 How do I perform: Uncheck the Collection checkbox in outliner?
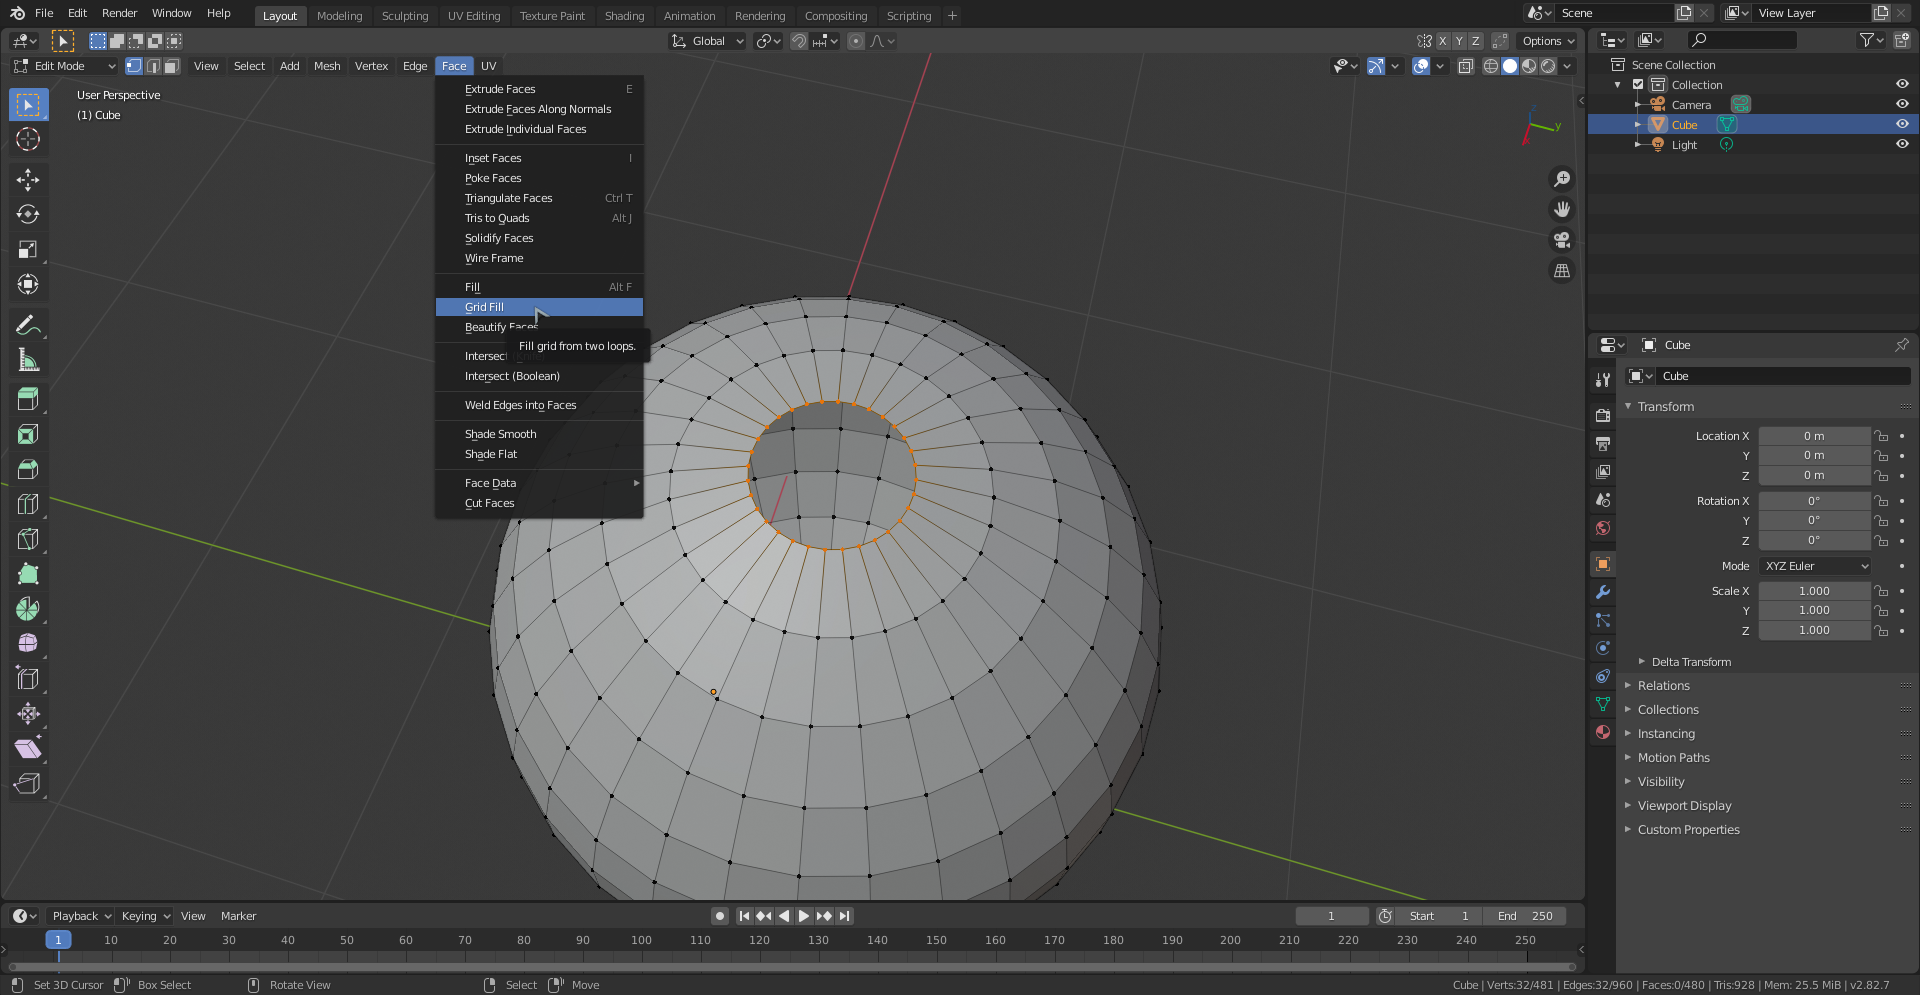[x=1638, y=85]
